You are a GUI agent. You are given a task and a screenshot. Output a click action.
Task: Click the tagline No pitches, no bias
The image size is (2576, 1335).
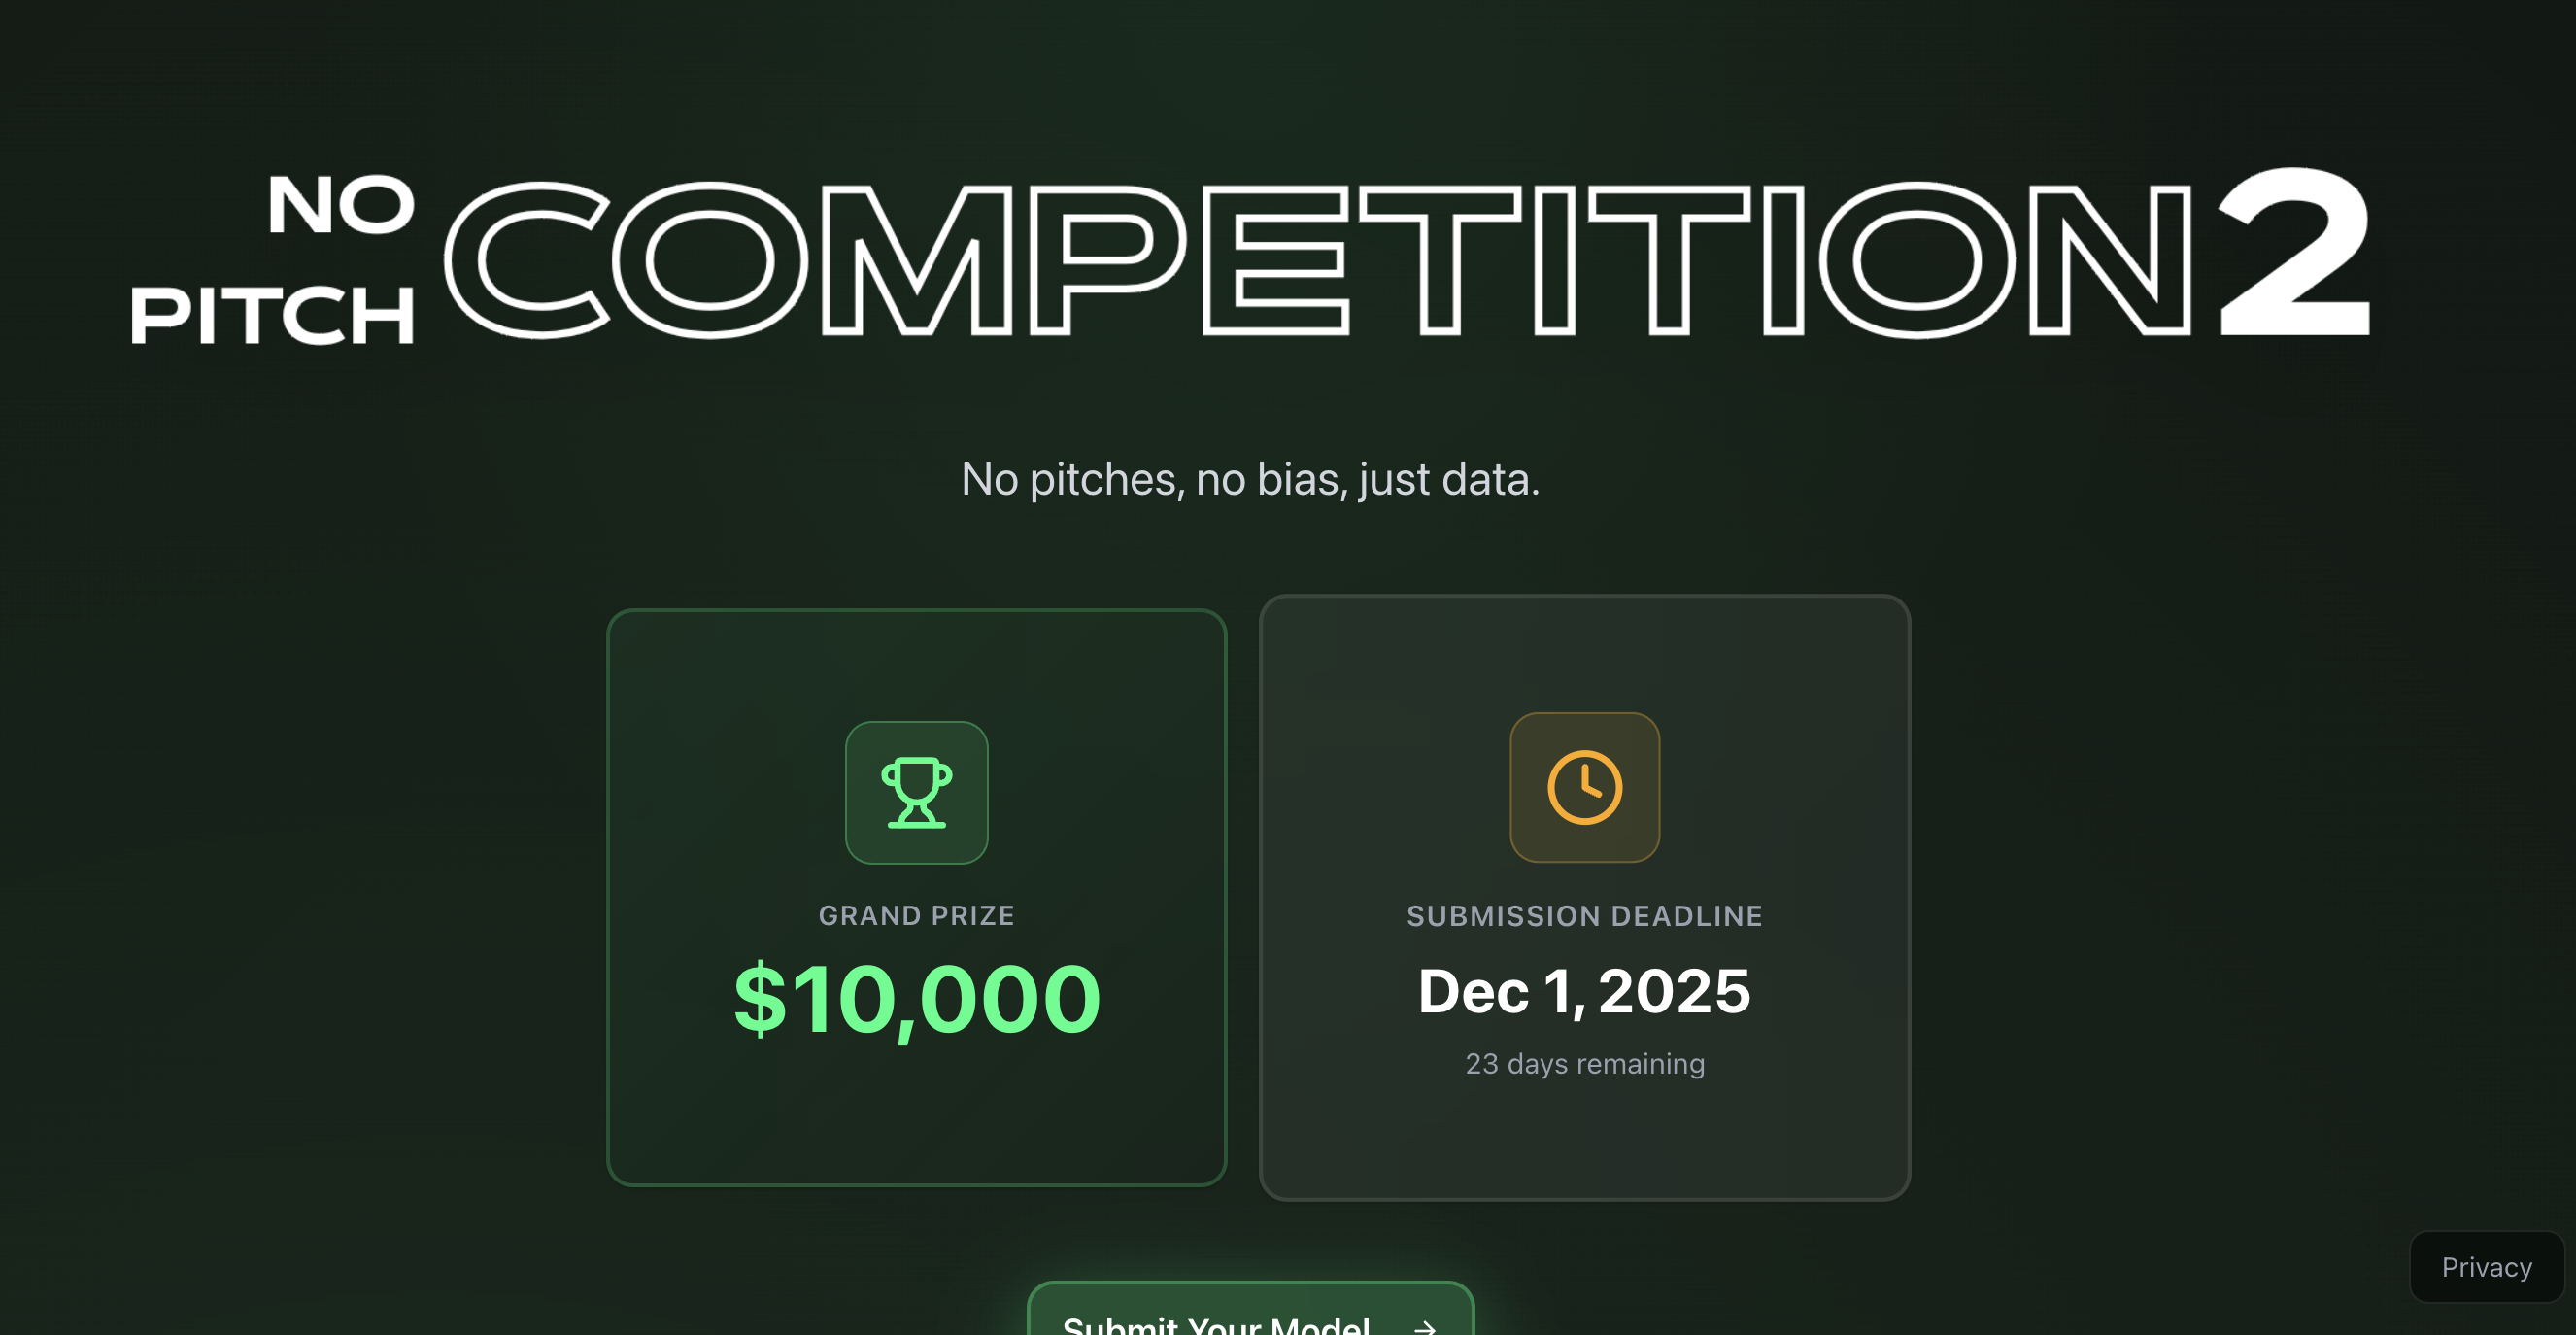[1250, 479]
